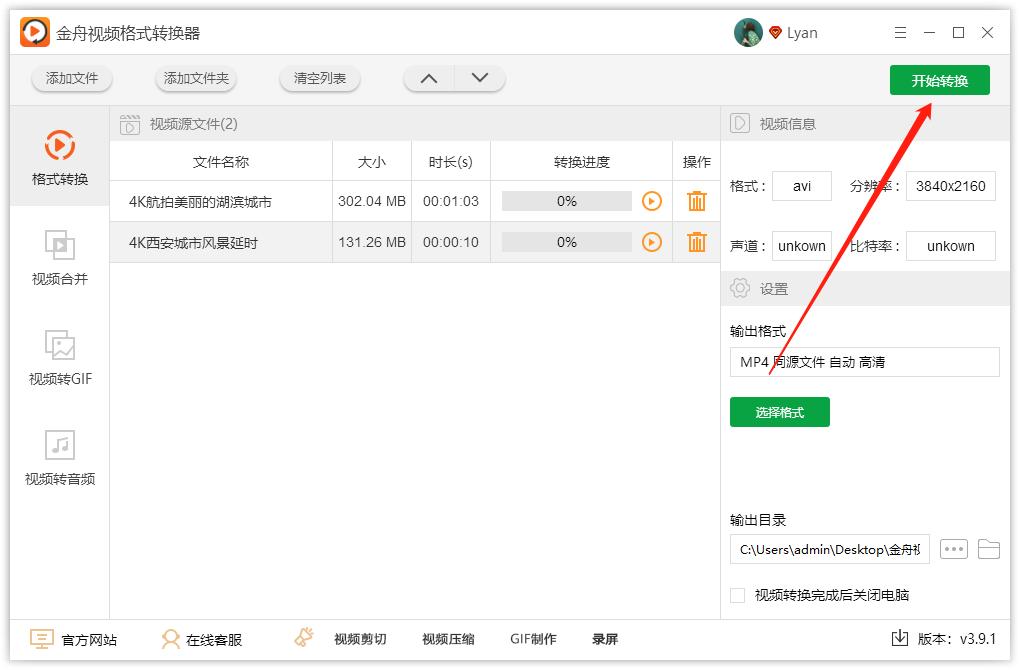1020x670 pixels.
Task: Click the 选择格式 button
Action: click(779, 412)
